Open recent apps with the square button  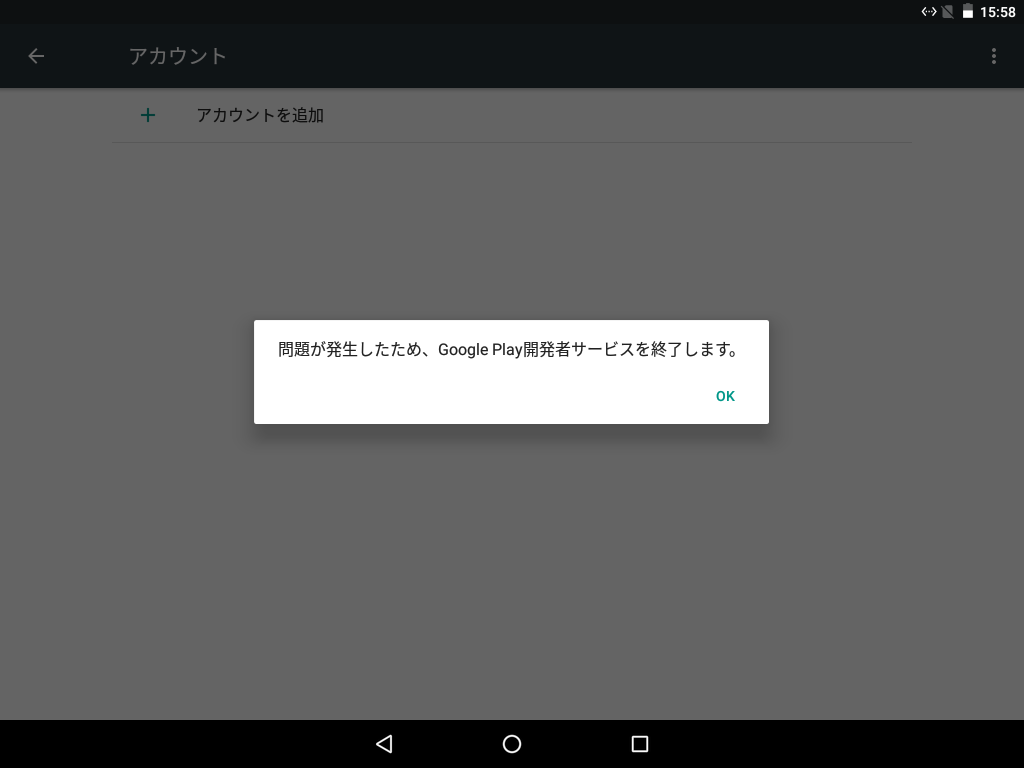[x=640, y=744]
